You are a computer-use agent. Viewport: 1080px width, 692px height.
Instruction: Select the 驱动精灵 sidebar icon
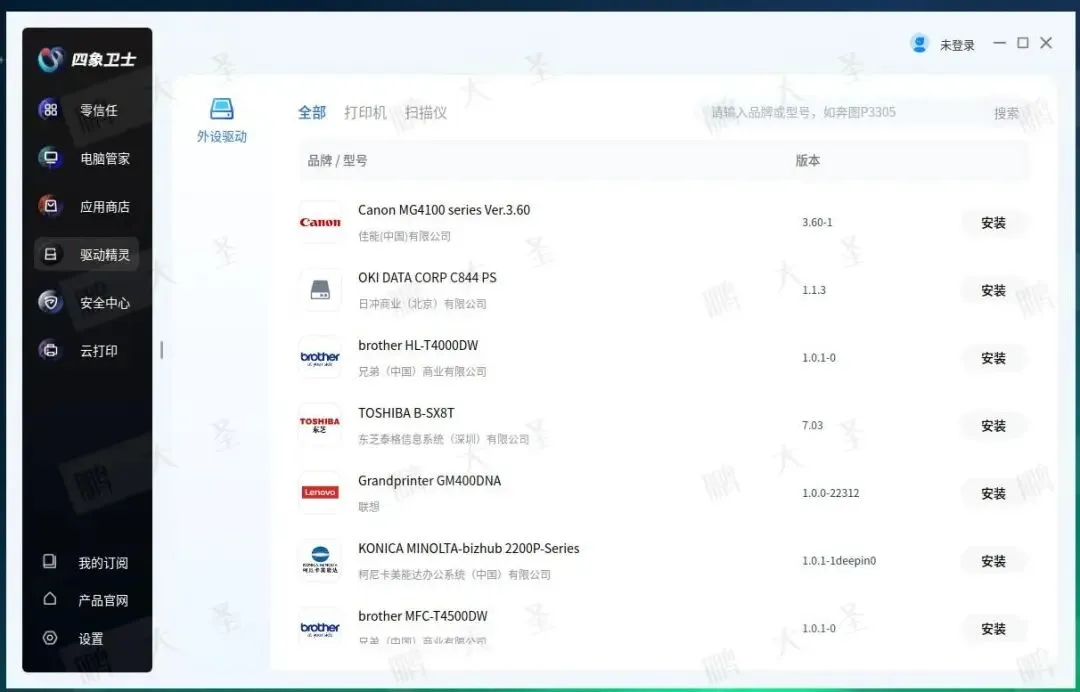50,254
